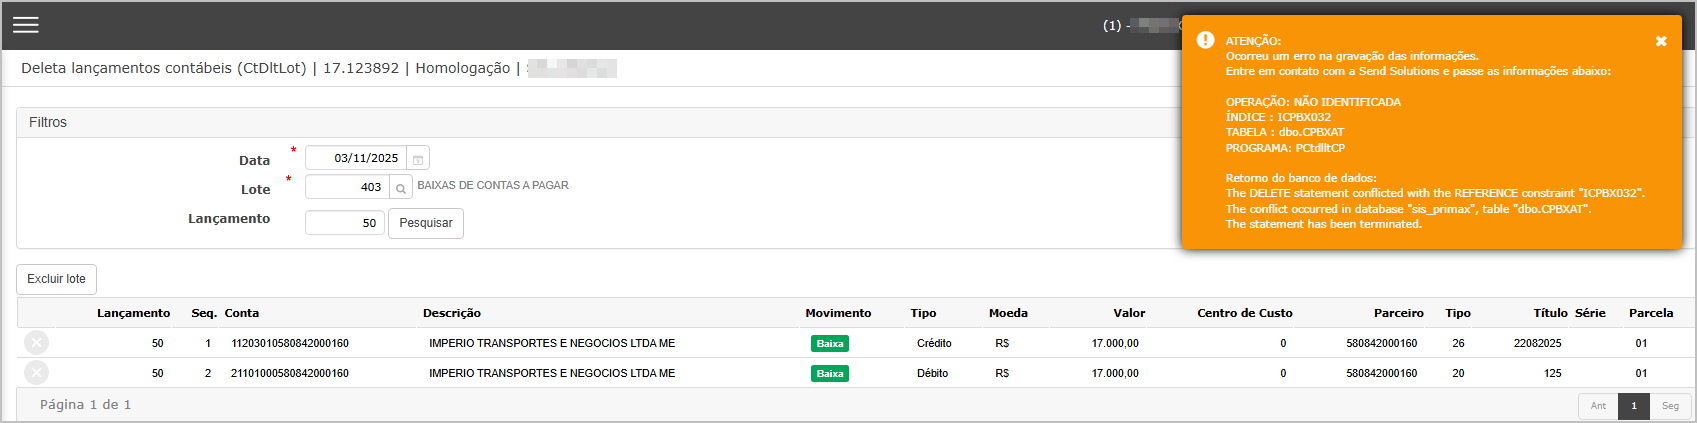Click the Excluir lote button
This screenshot has width=1697, height=423.
click(x=56, y=279)
